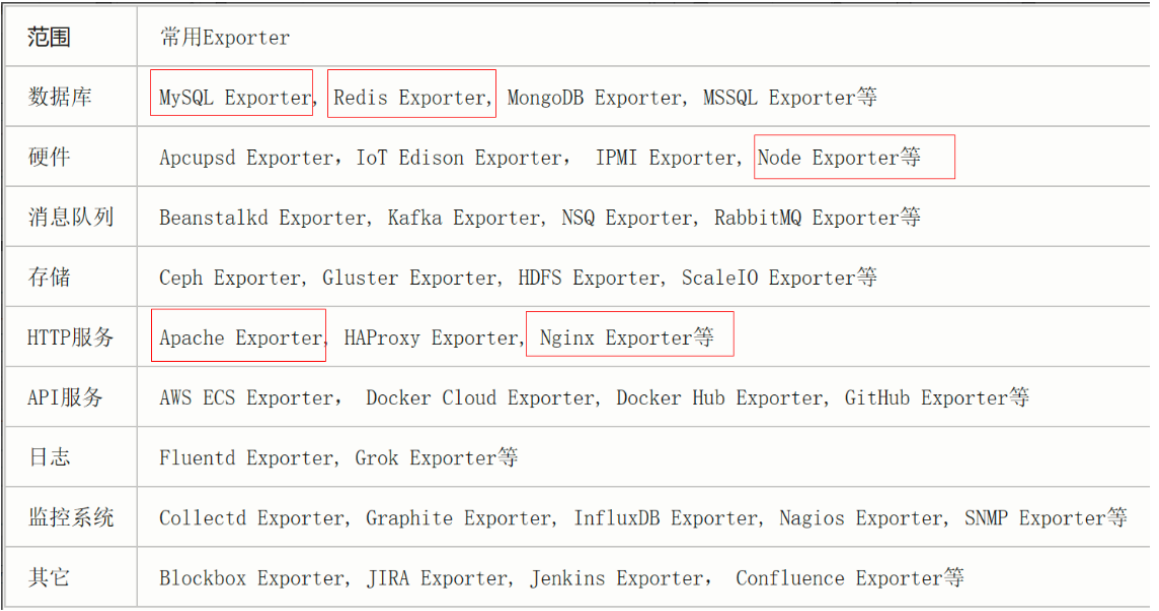Select the 数据库 row label
The image size is (1159, 611).
tap(60, 97)
